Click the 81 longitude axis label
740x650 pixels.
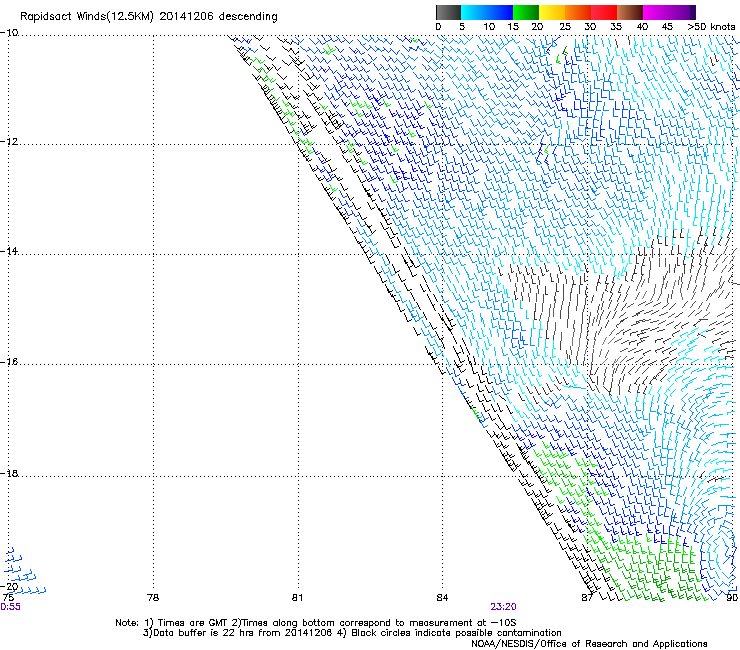297,598
